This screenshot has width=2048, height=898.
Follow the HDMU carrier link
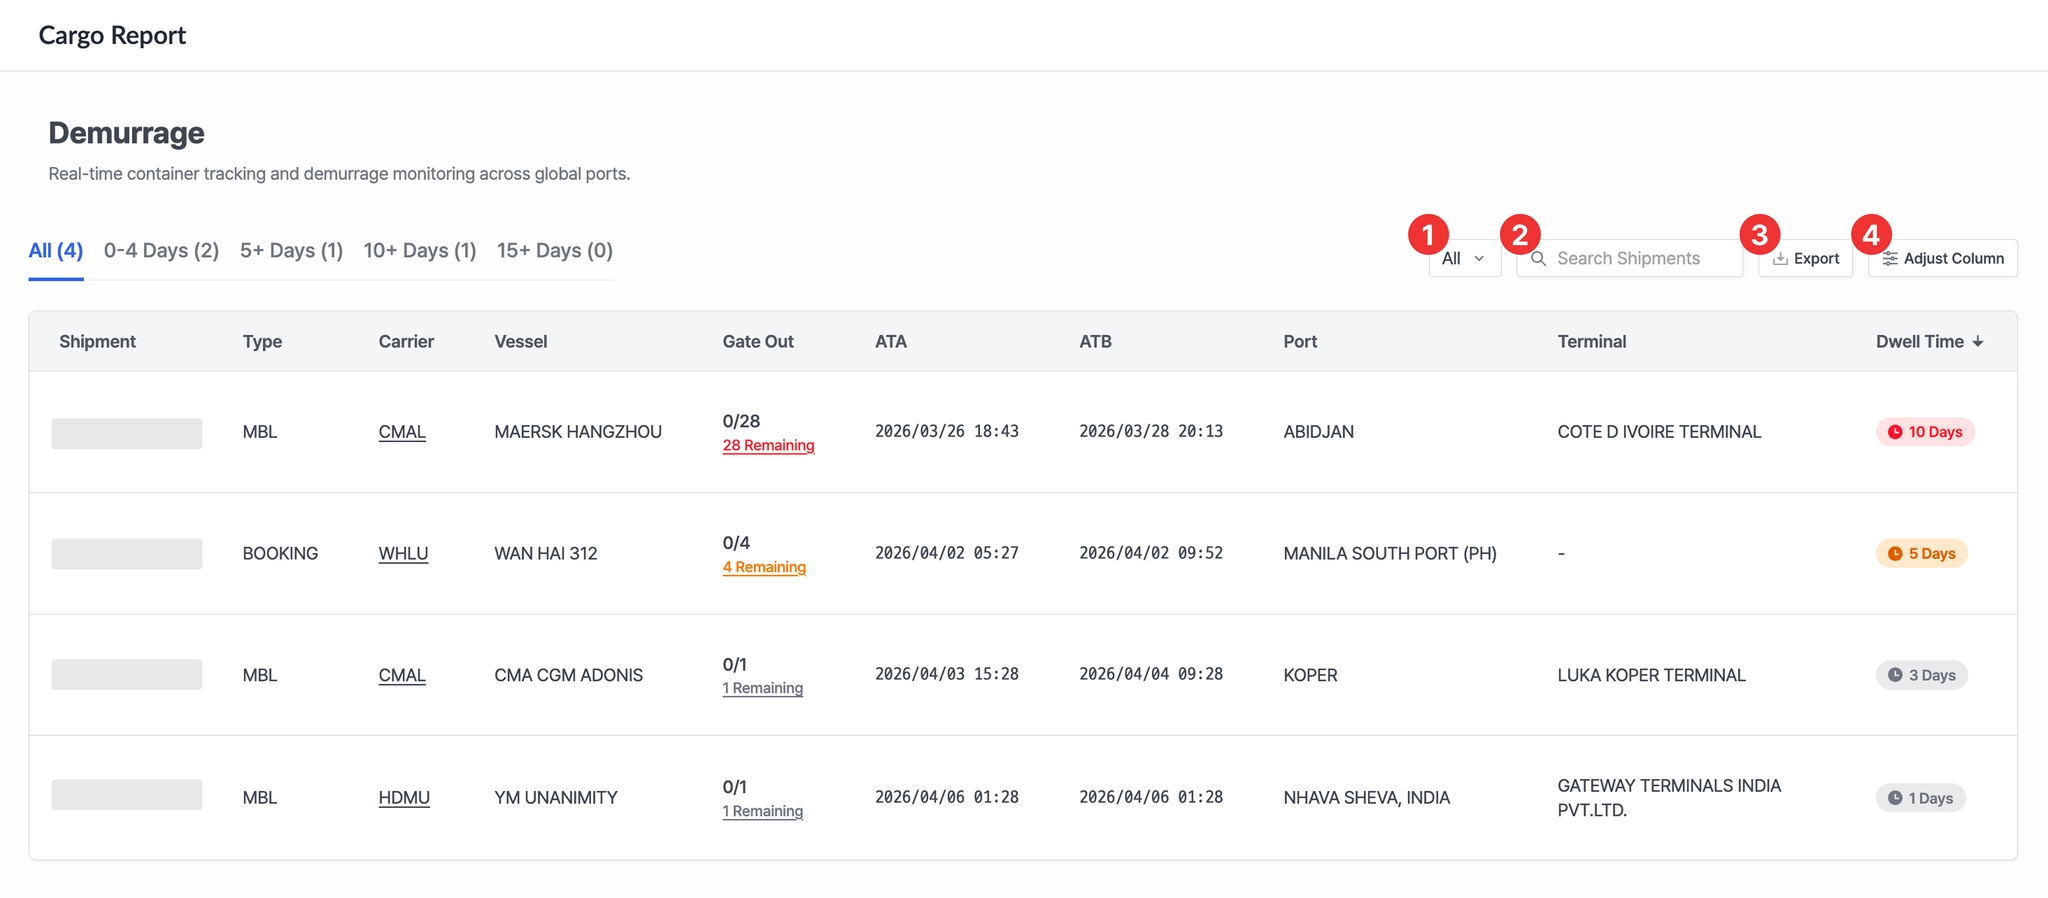click(x=404, y=798)
